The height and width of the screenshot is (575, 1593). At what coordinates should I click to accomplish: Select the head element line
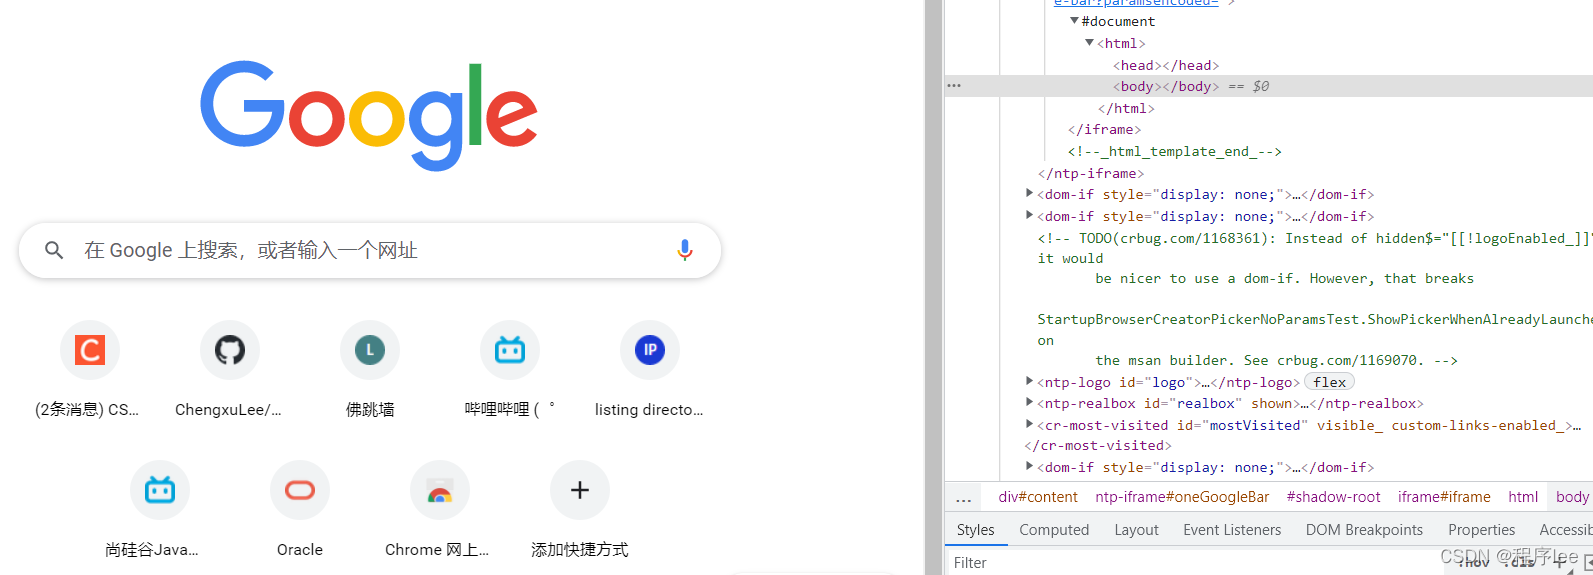pyautogui.click(x=1166, y=65)
